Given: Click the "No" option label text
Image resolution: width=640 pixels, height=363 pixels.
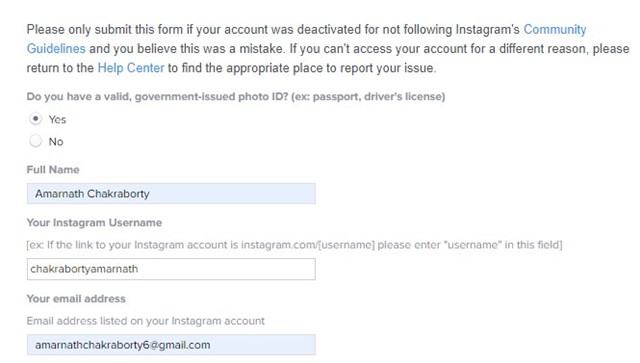Looking at the screenshot, I should coord(56,142).
